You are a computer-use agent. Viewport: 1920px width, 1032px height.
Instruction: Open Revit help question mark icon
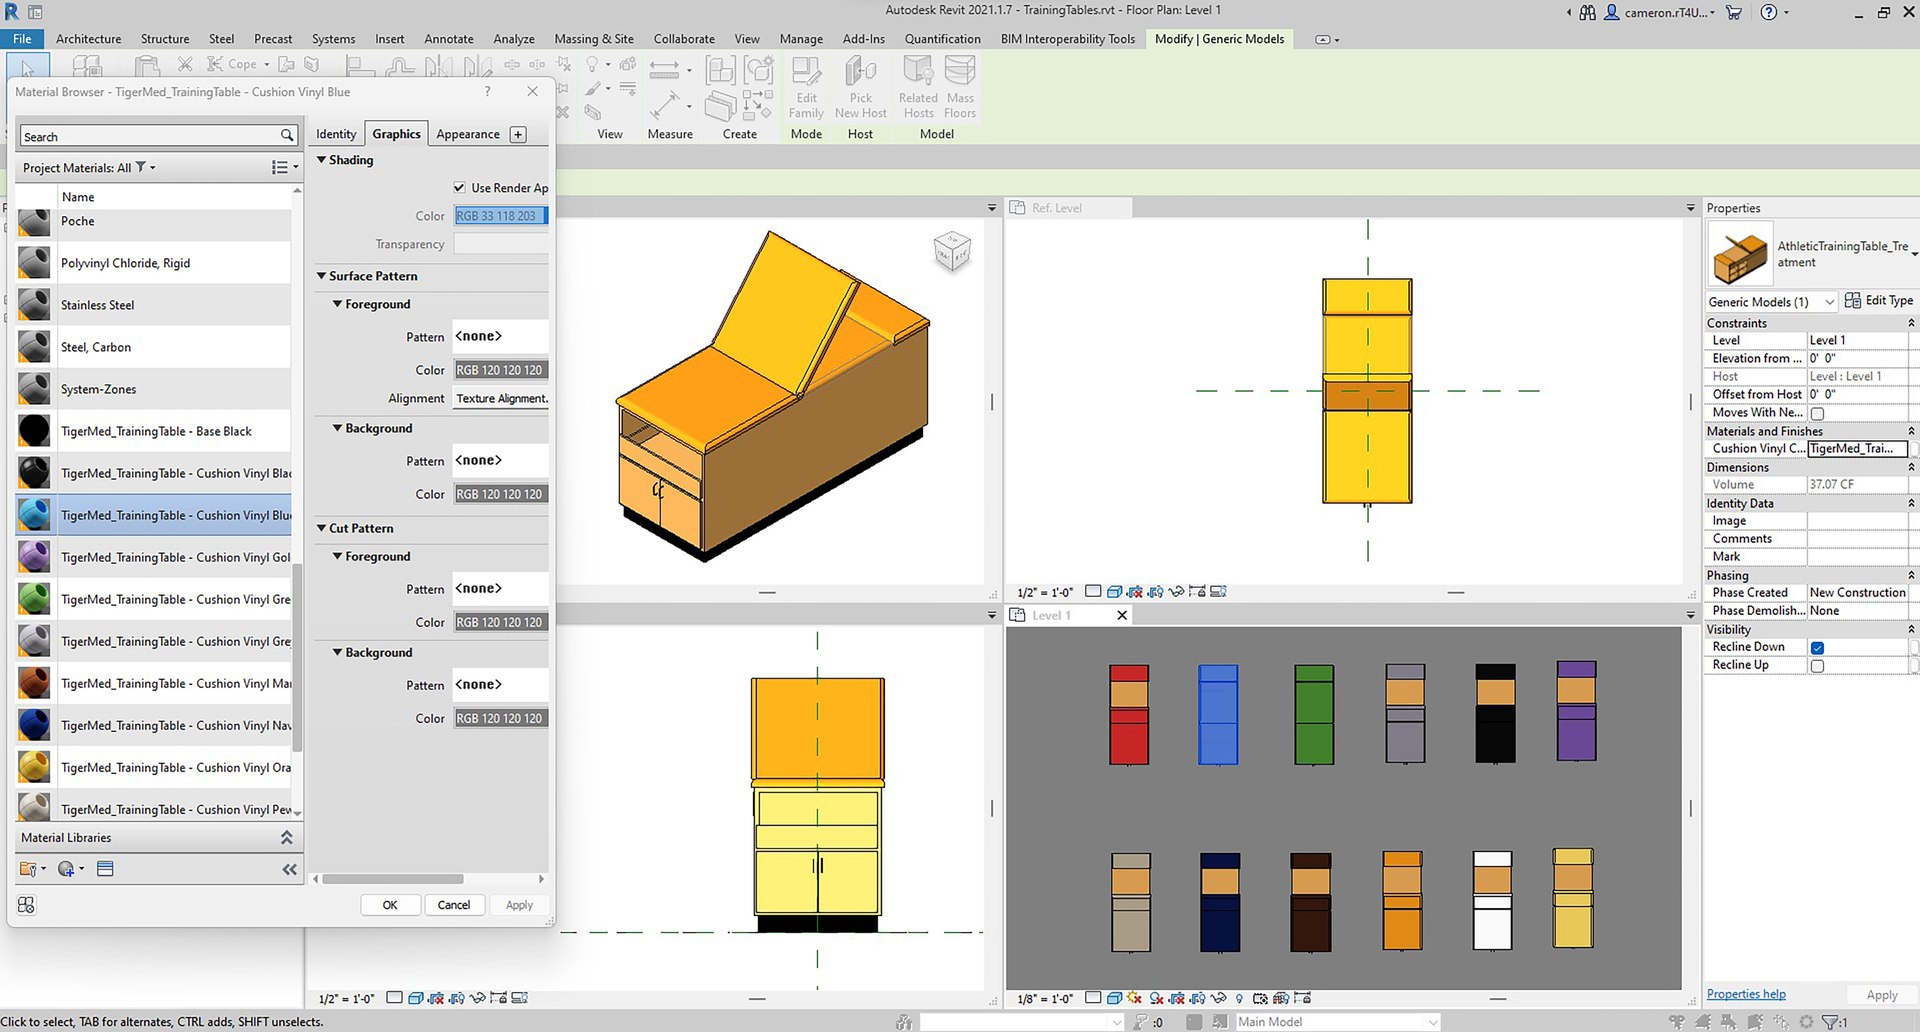click(x=1769, y=12)
